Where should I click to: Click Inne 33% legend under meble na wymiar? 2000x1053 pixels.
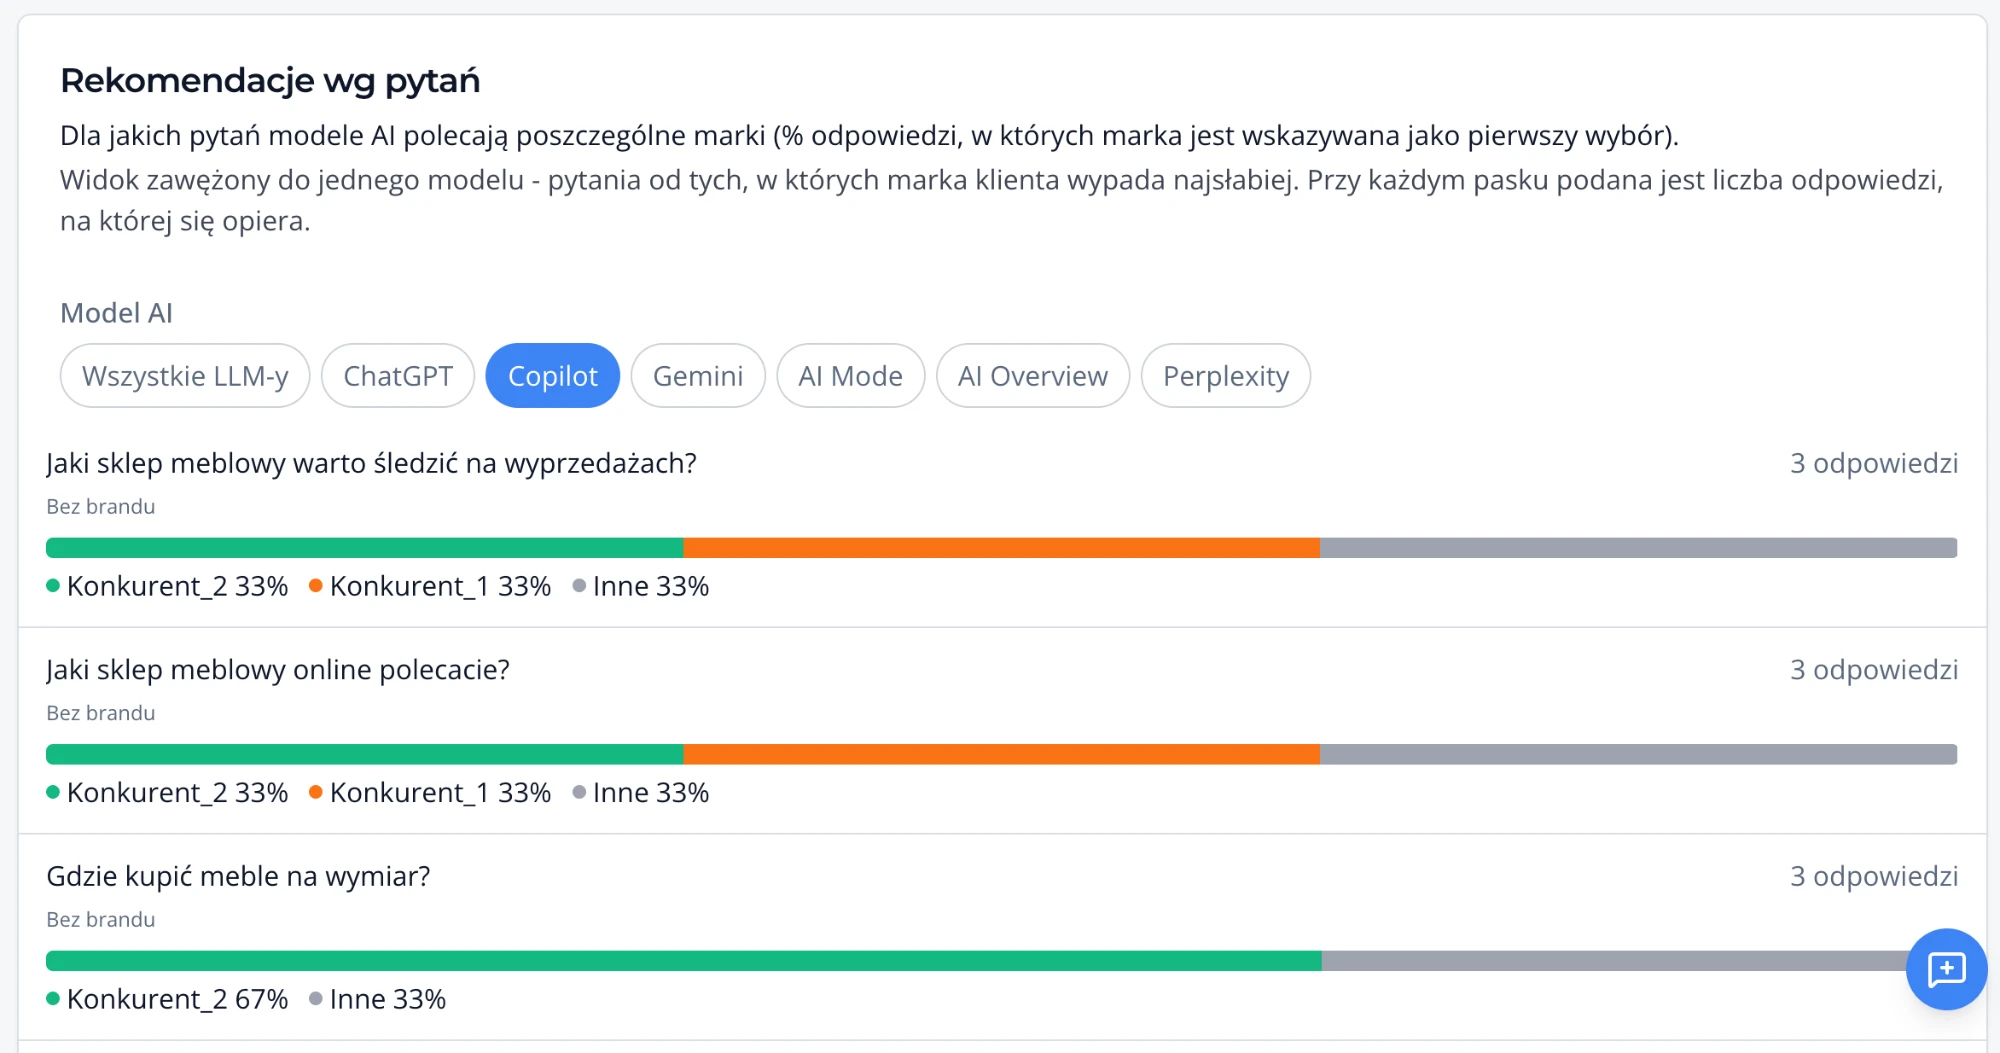coord(378,999)
